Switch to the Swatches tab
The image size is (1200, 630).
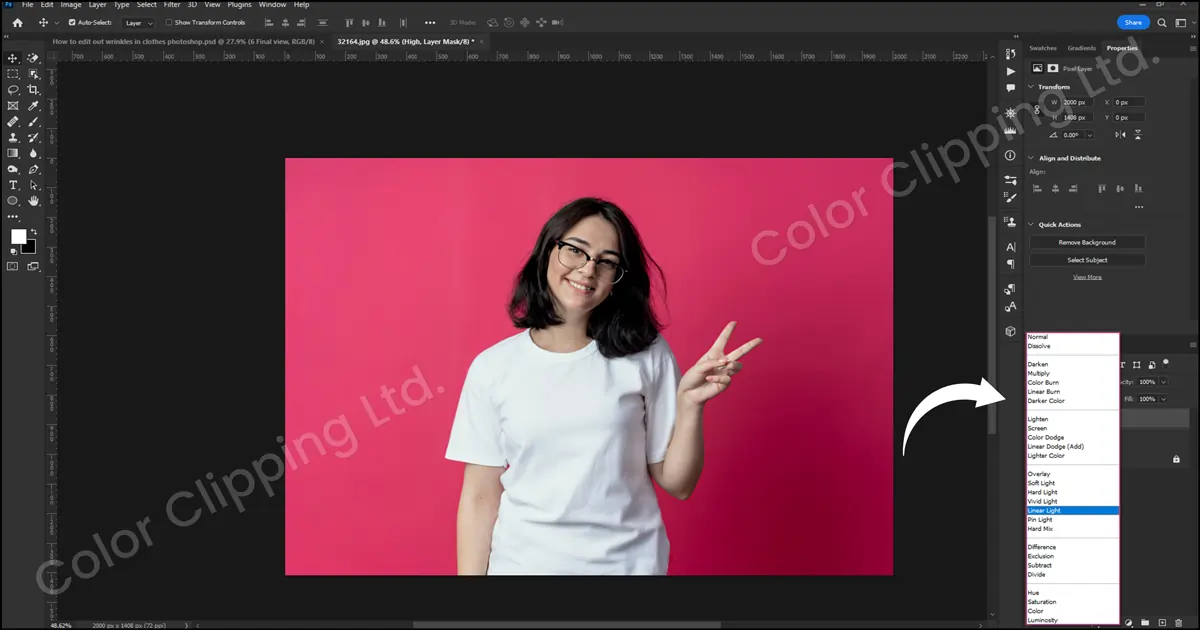pos(1043,48)
